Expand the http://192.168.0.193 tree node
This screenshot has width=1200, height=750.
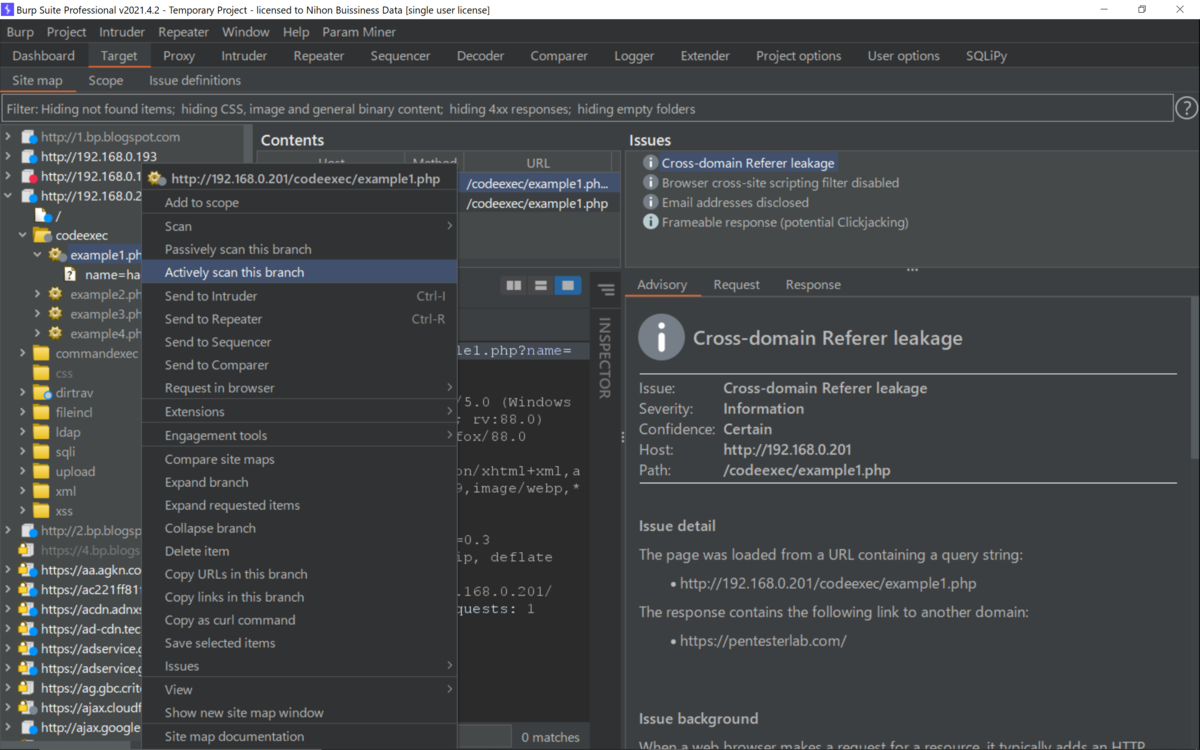click(9, 157)
